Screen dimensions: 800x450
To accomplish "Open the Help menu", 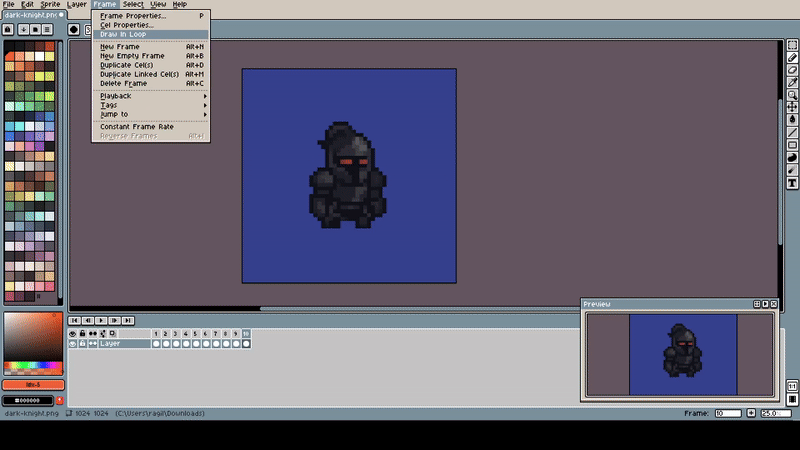I will [180, 4].
